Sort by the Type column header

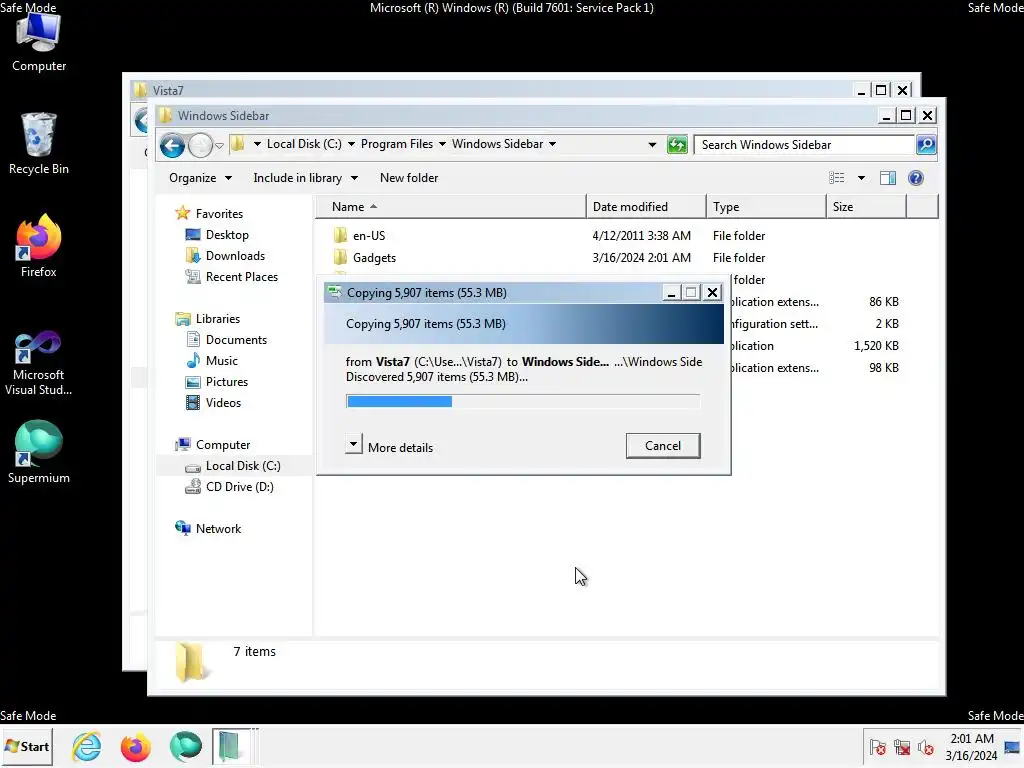766,206
